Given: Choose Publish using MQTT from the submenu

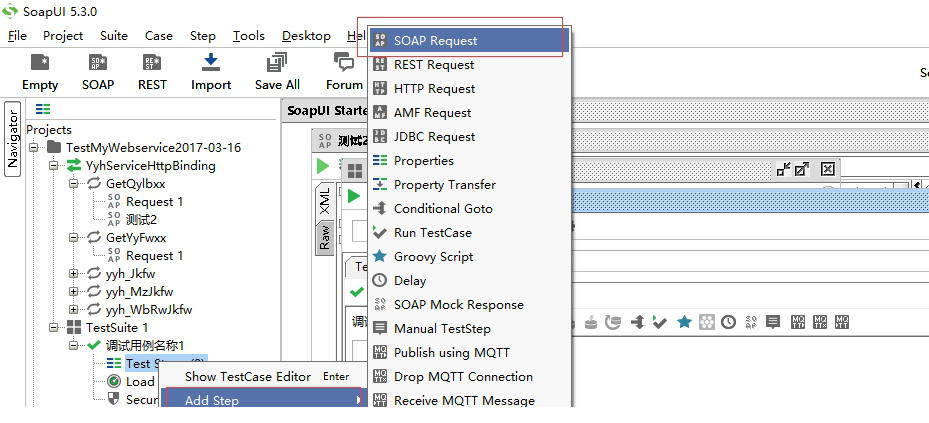Looking at the screenshot, I should click(469, 352).
